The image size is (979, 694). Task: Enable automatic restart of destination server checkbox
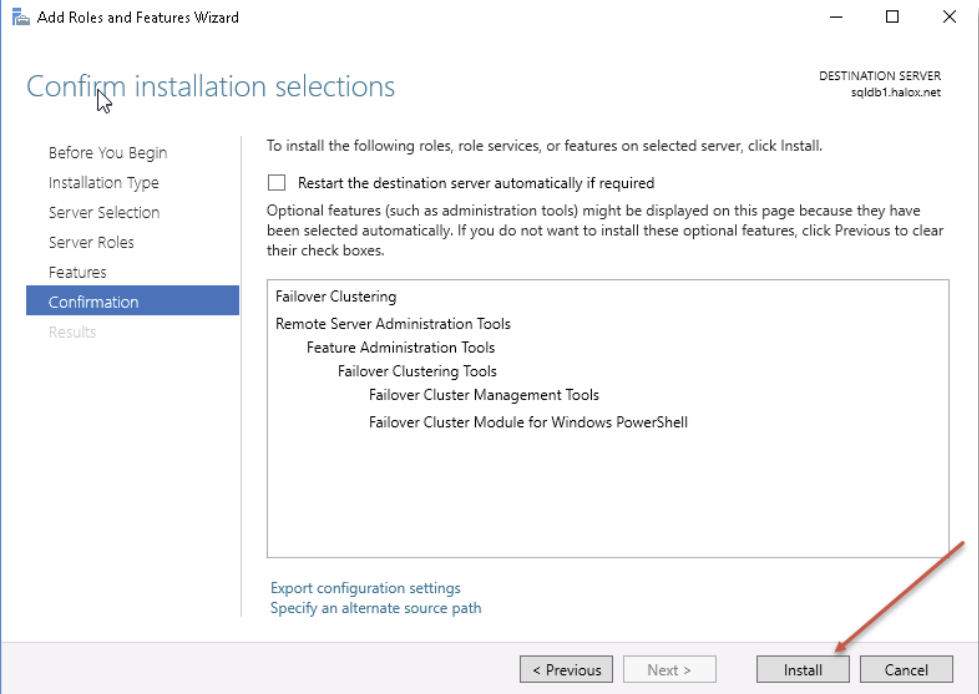pos(277,182)
